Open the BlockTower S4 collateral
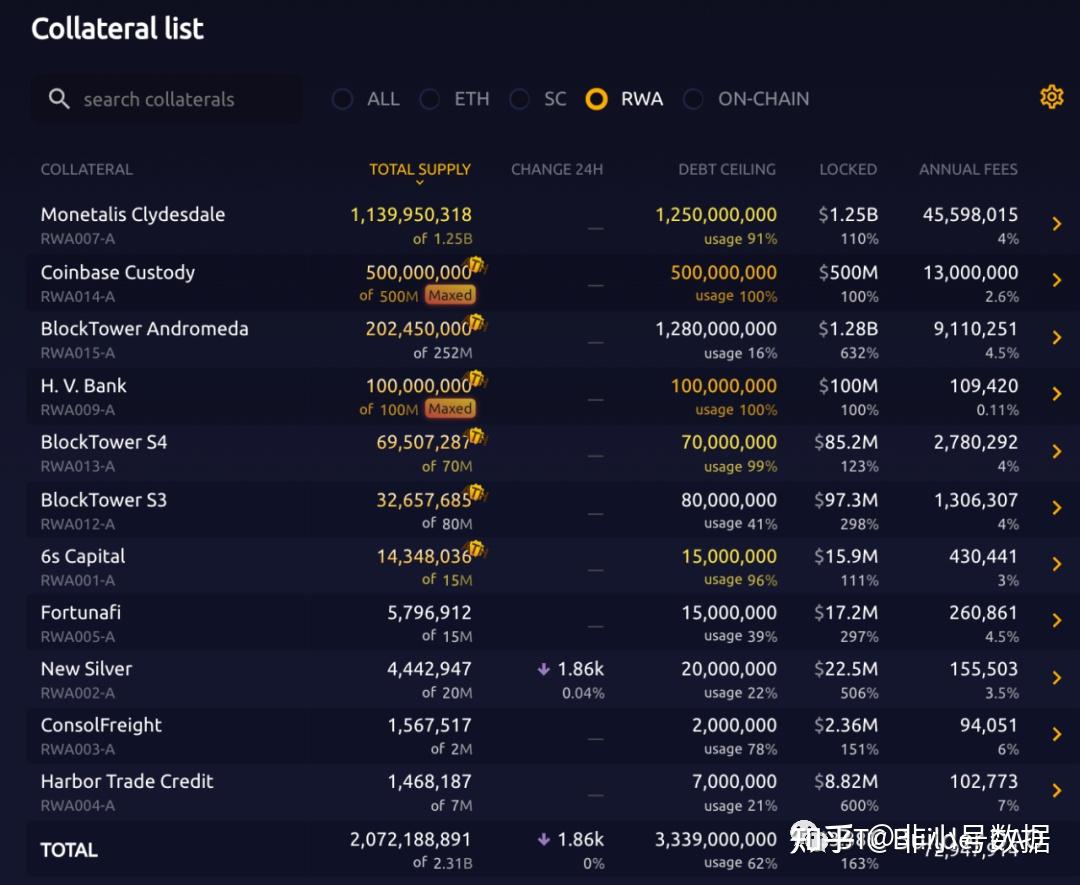The height and width of the screenshot is (885, 1080). pyautogui.click(x=104, y=442)
